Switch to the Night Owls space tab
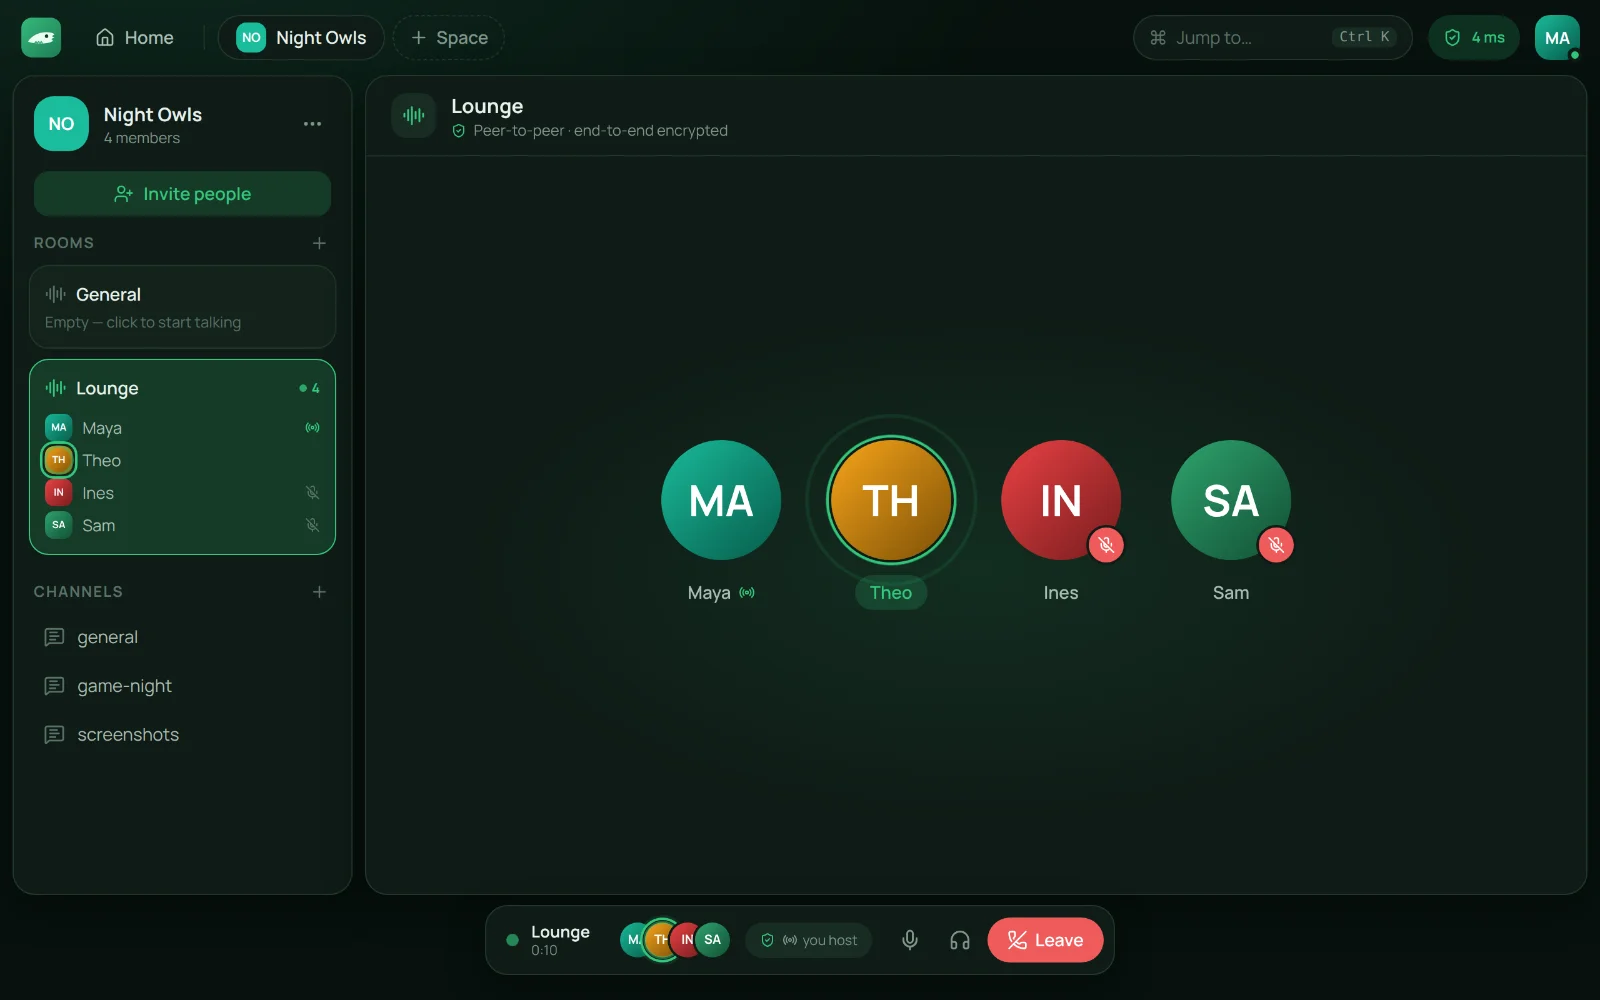Screen dimensions: 1600x1000 (301, 38)
